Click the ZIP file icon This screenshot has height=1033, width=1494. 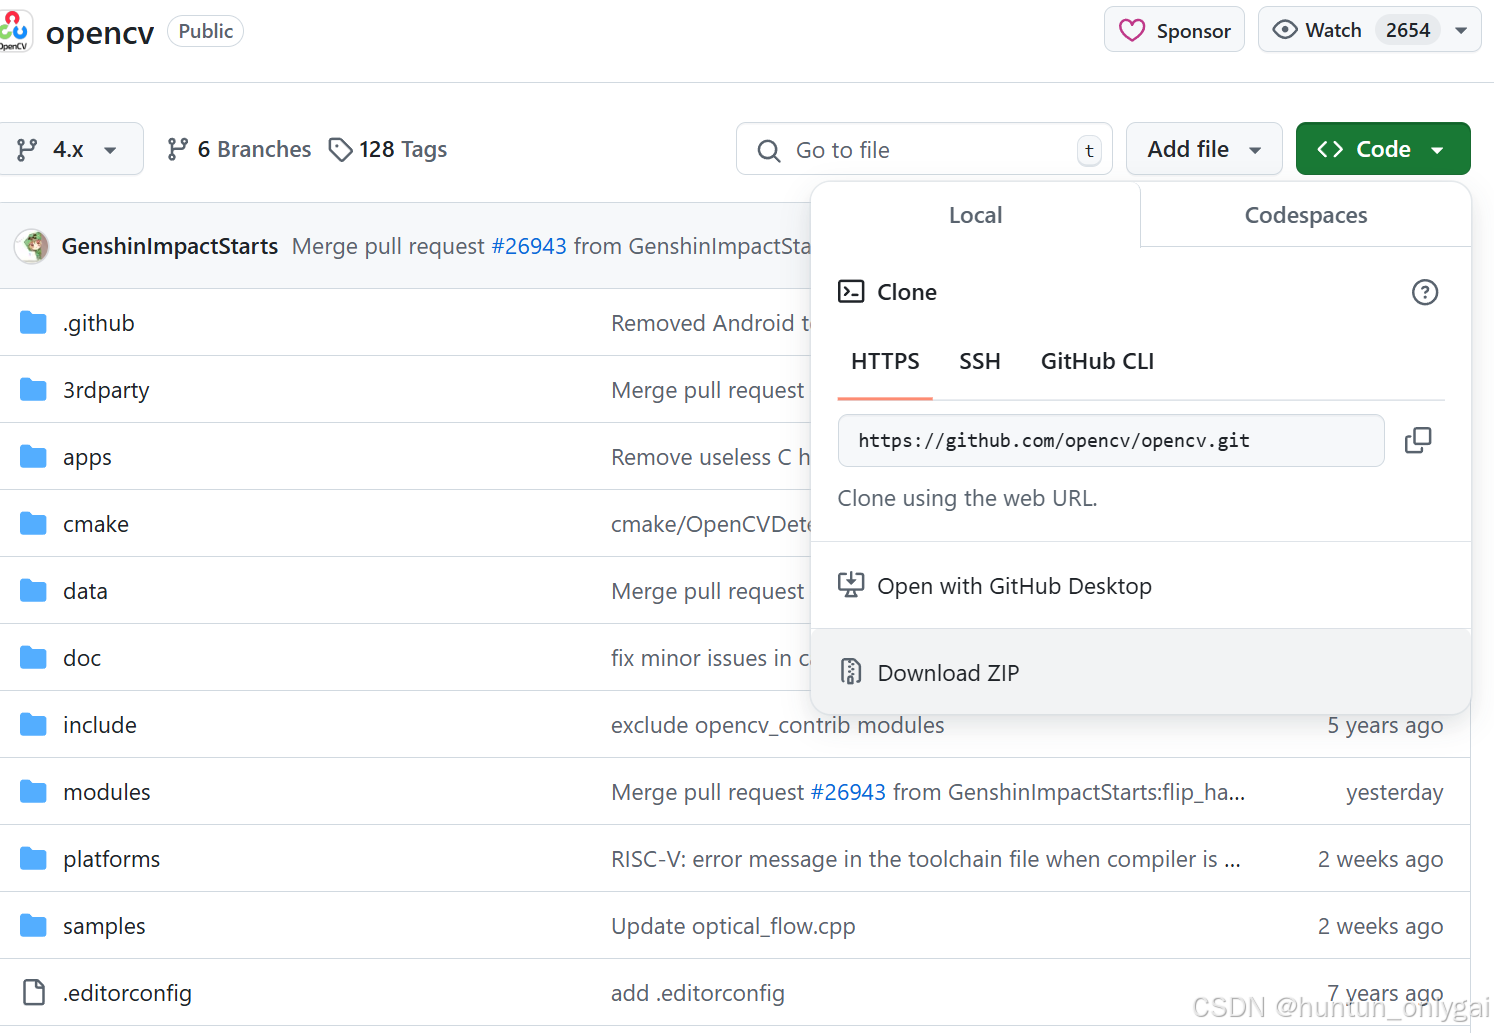(851, 672)
